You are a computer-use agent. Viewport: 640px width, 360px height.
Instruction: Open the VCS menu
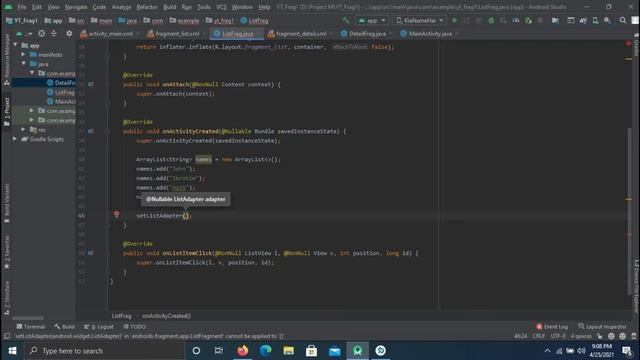point(221,7)
